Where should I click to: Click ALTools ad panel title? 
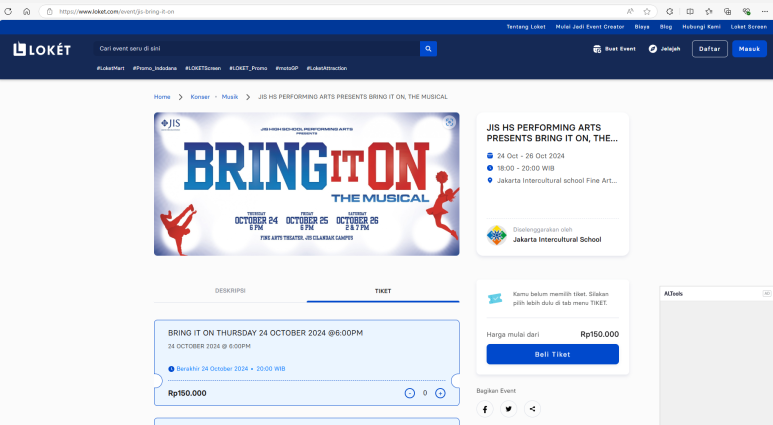pyautogui.click(x=673, y=294)
